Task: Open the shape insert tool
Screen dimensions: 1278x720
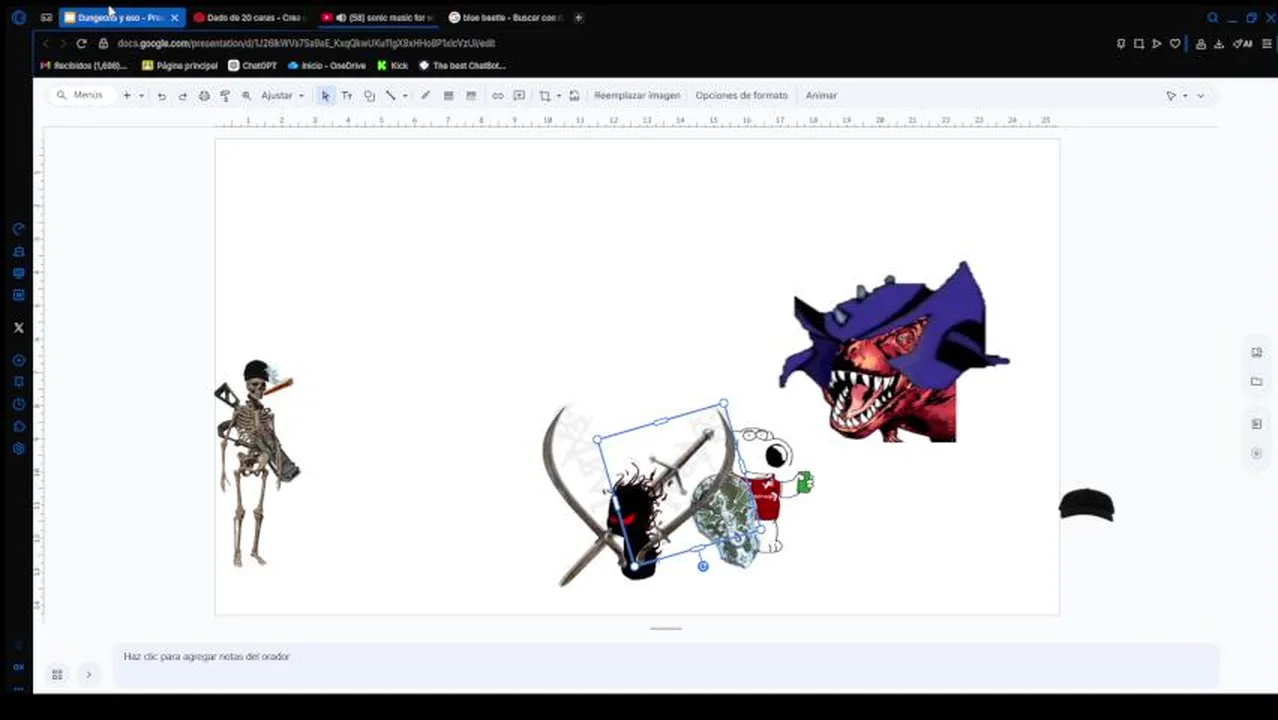Action: (x=369, y=96)
